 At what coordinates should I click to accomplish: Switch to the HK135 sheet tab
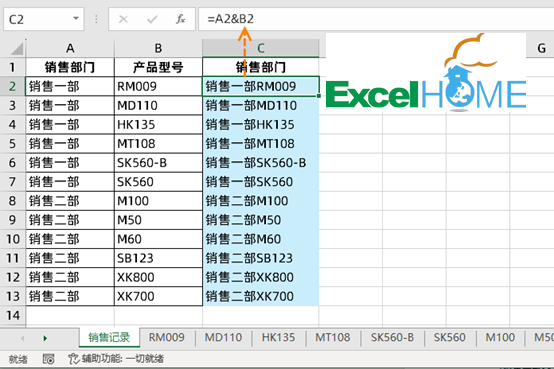pos(278,338)
